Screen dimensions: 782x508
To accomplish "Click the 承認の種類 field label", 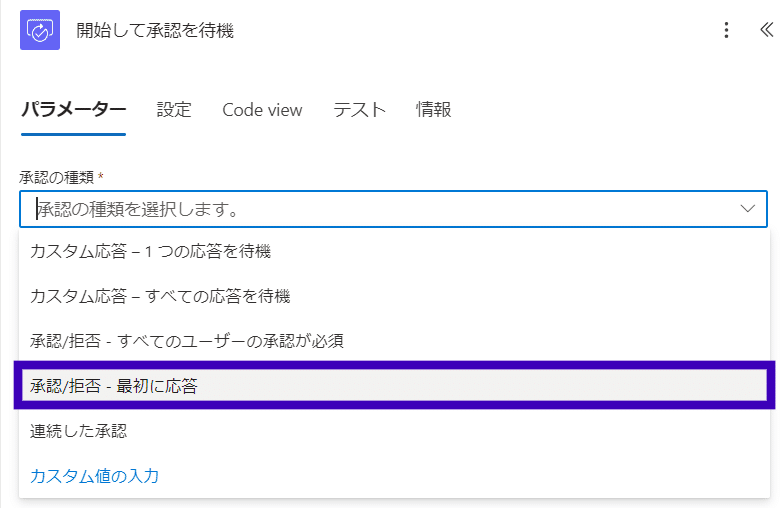I will [56, 177].
